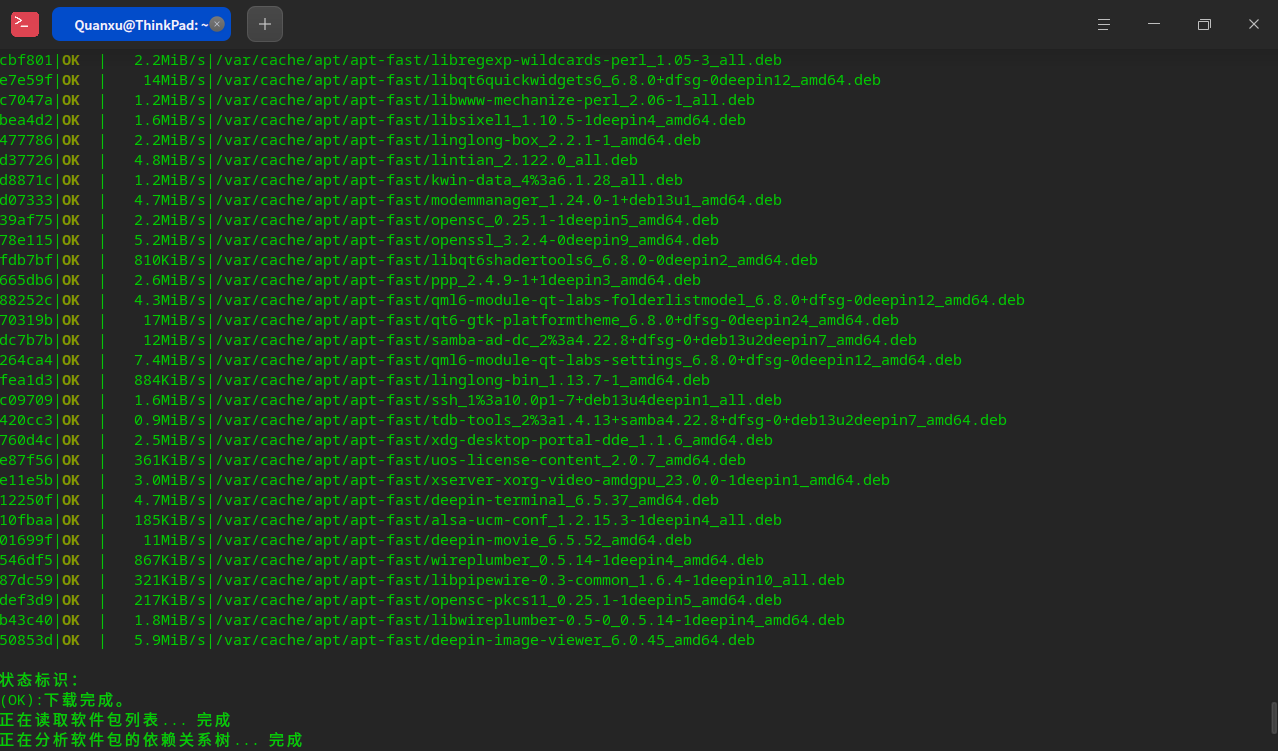The width and height of the screenshot is (1278, 751).
Task: Click the libpipewire-0.3-common package path
Action: coord(530,580)
